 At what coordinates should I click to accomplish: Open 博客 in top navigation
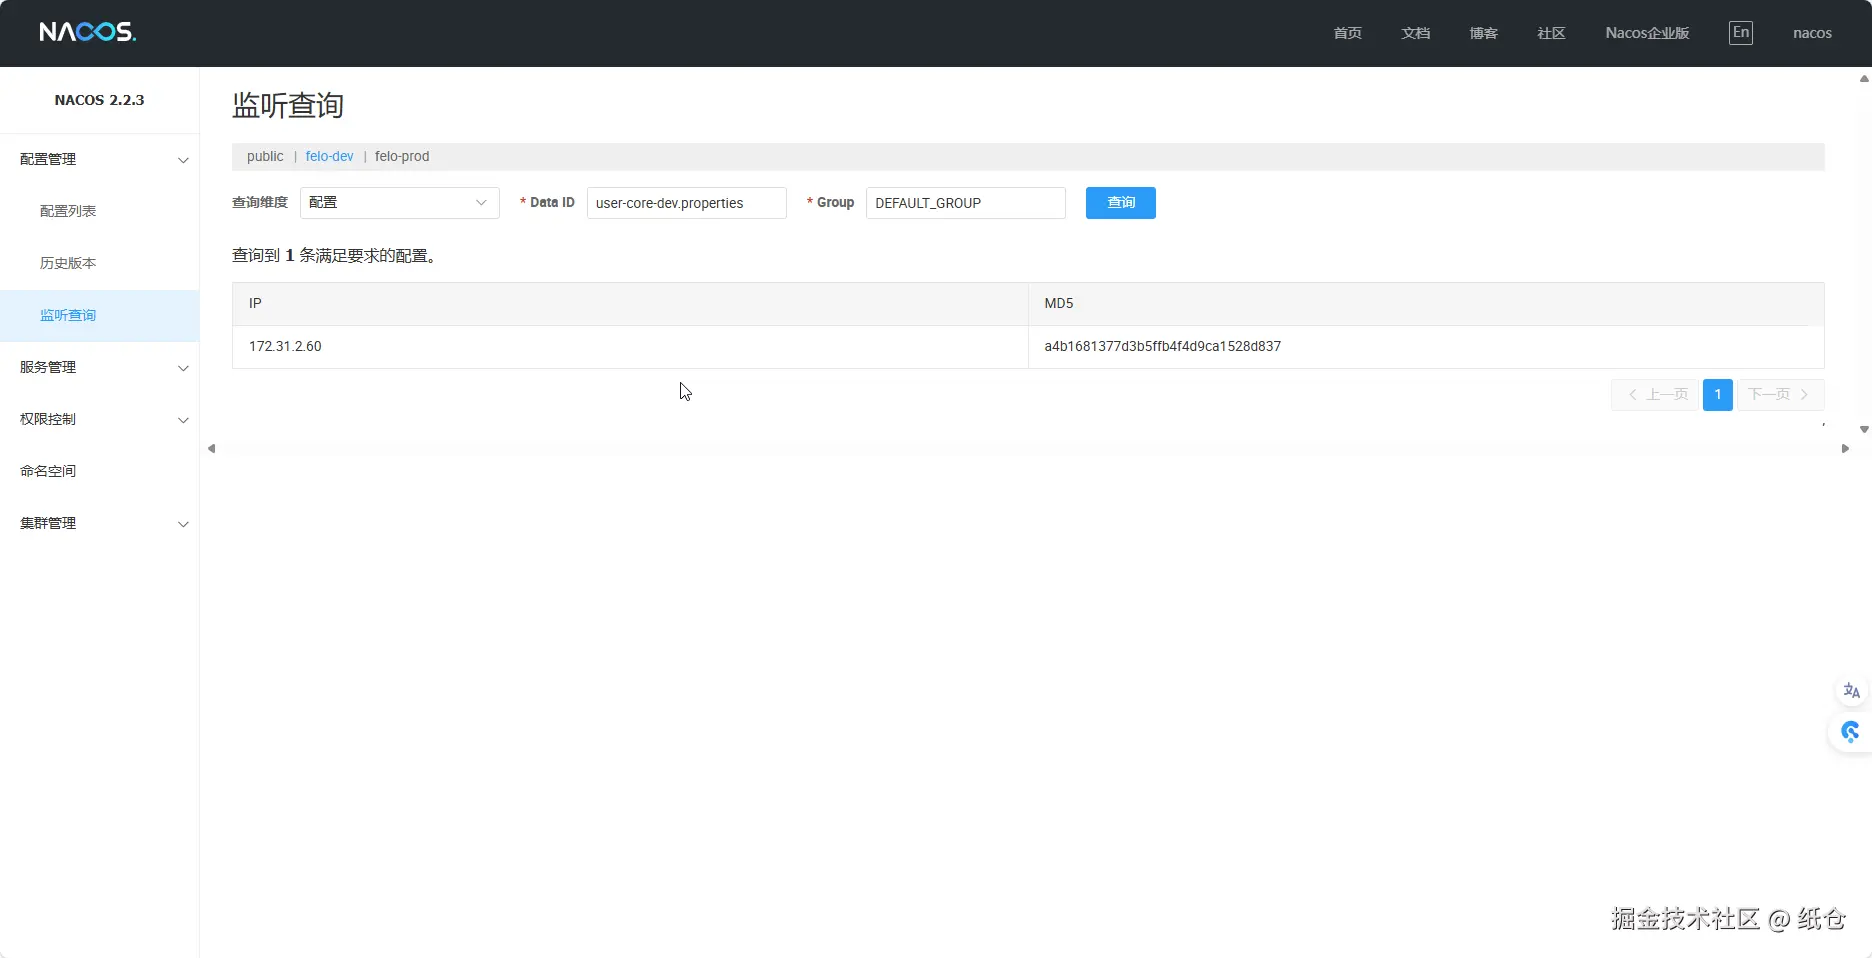(1483, 33)
